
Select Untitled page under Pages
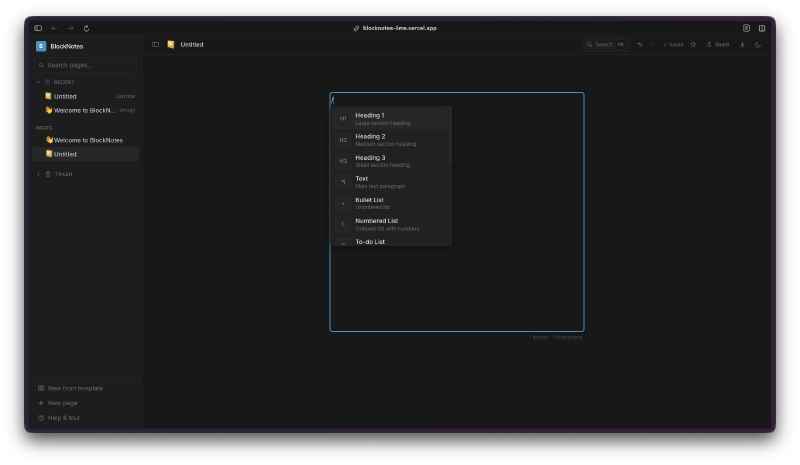click(x=85, y=154)
